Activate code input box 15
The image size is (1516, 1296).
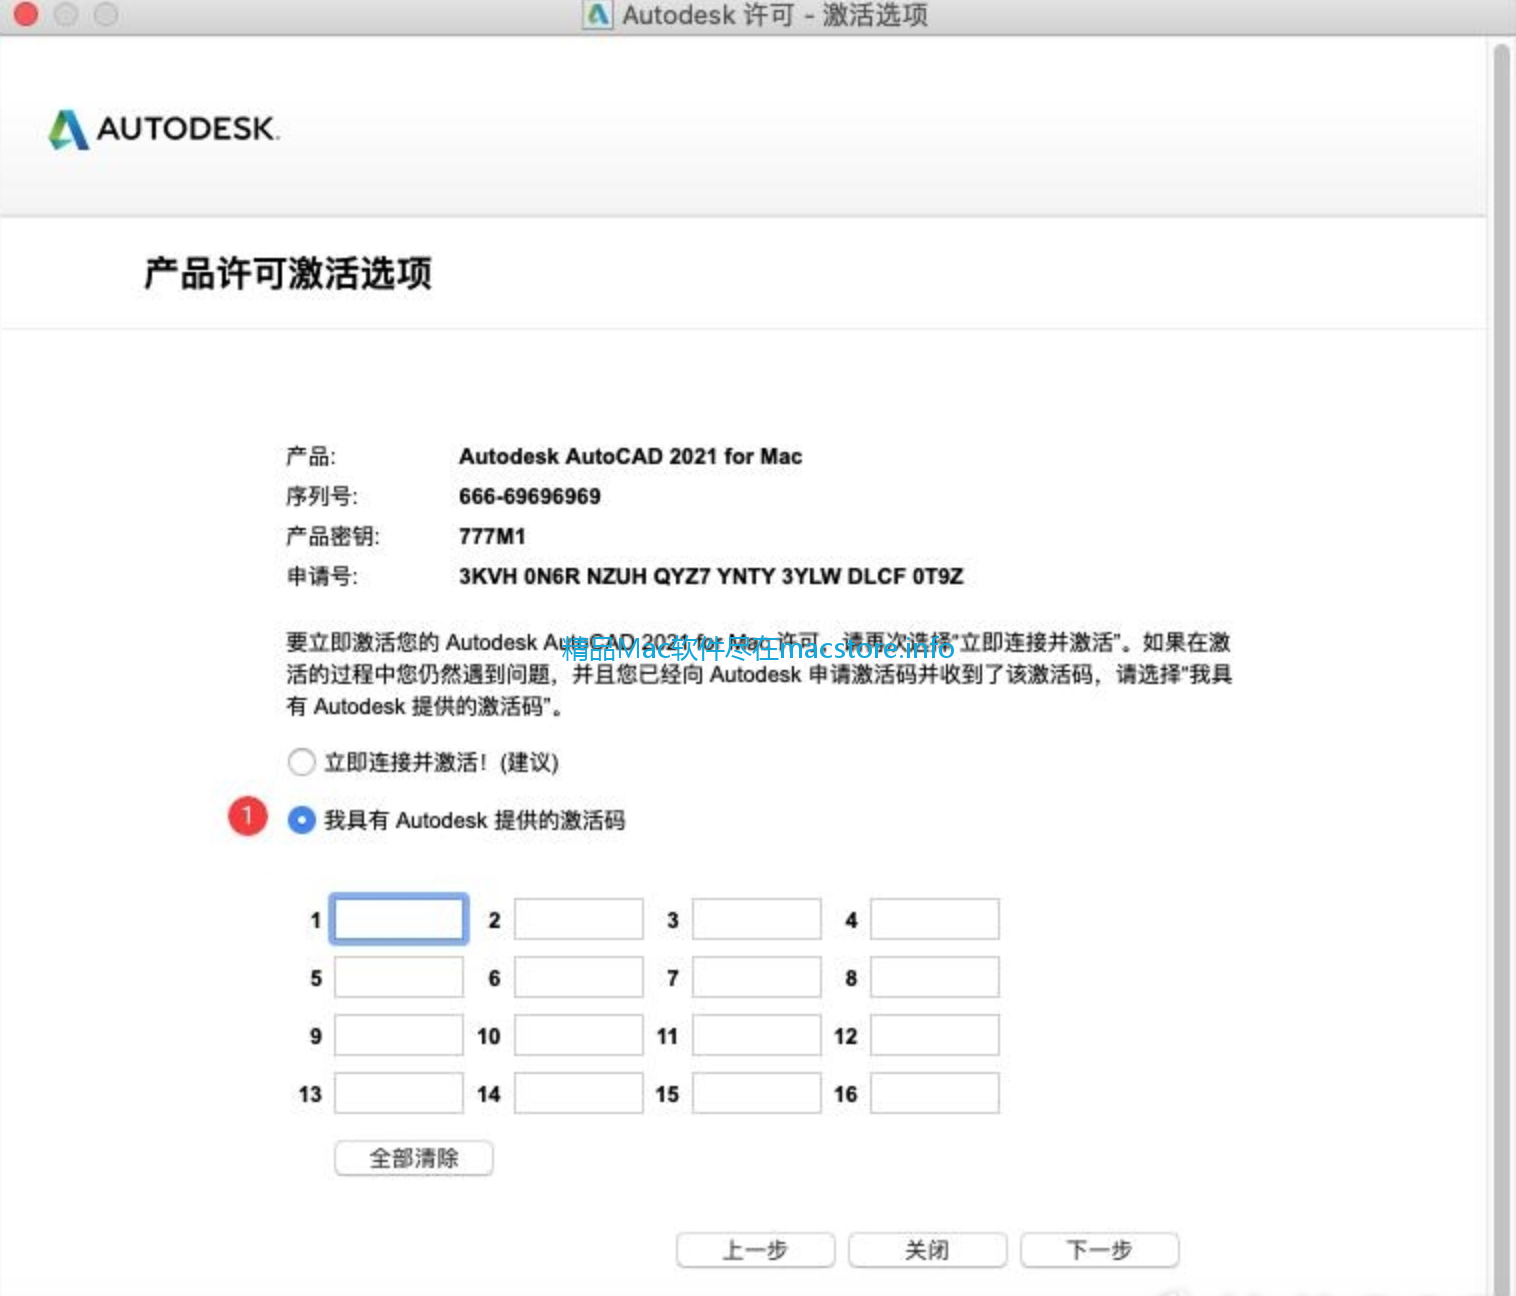coord(756,1093)
